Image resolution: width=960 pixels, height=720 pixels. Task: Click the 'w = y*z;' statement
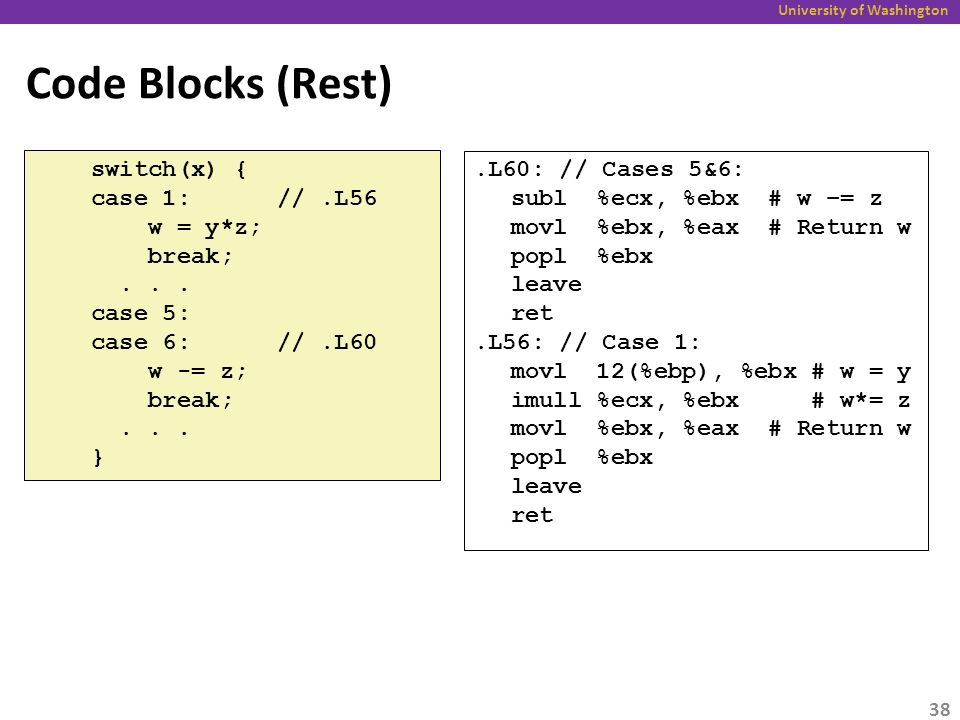[x=204, y=227]
